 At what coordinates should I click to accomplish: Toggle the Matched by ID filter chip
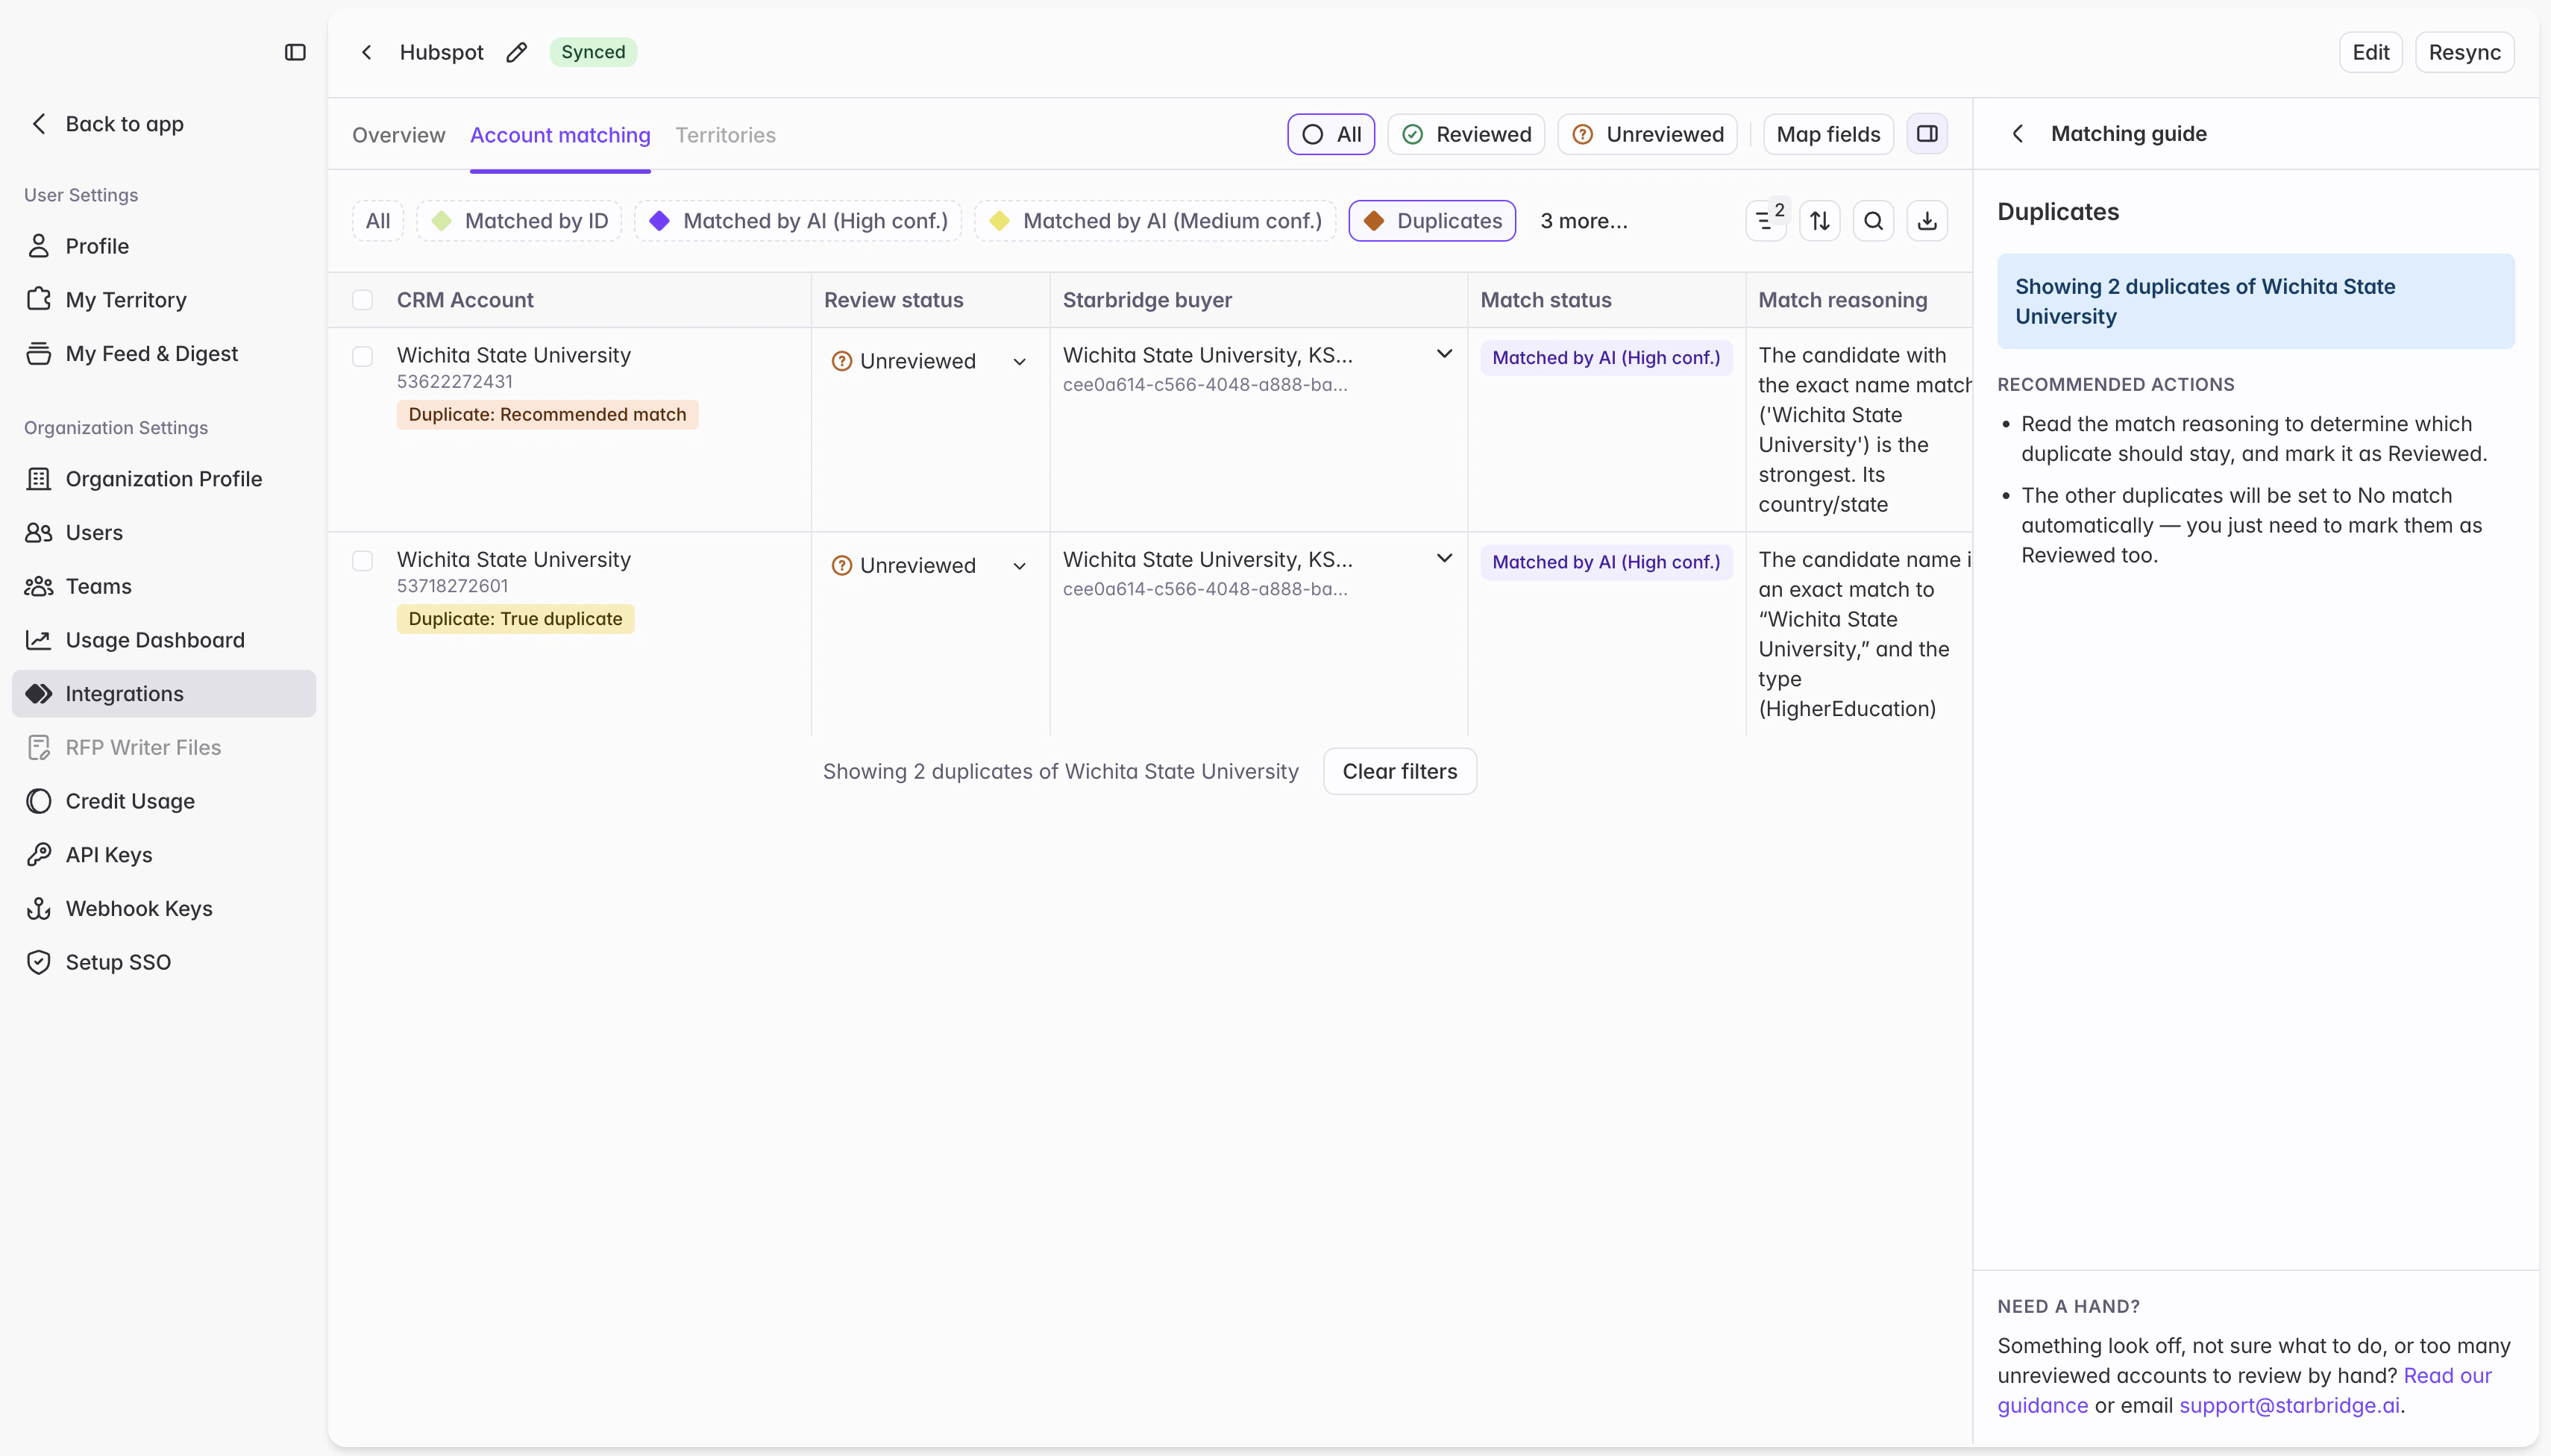tap(519, 221)
